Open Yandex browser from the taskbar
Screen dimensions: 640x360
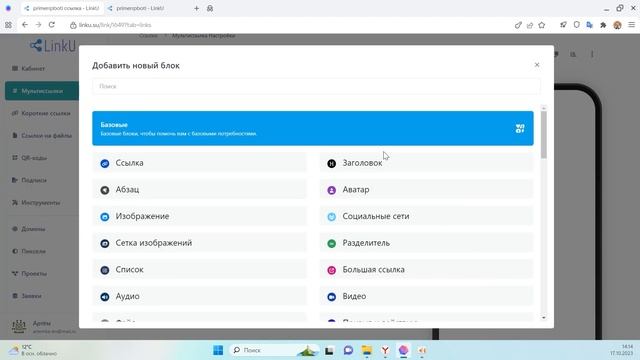pyautogui.click(x=385, y=350)
